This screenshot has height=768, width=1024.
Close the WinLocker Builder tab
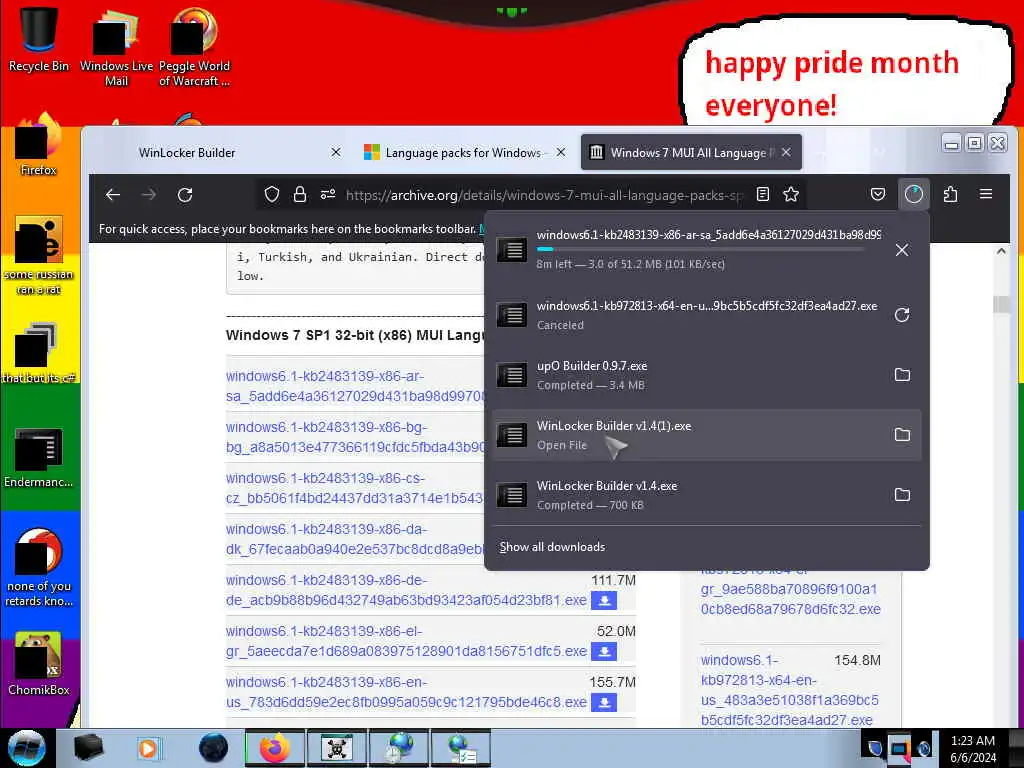(x=336, y=152)
